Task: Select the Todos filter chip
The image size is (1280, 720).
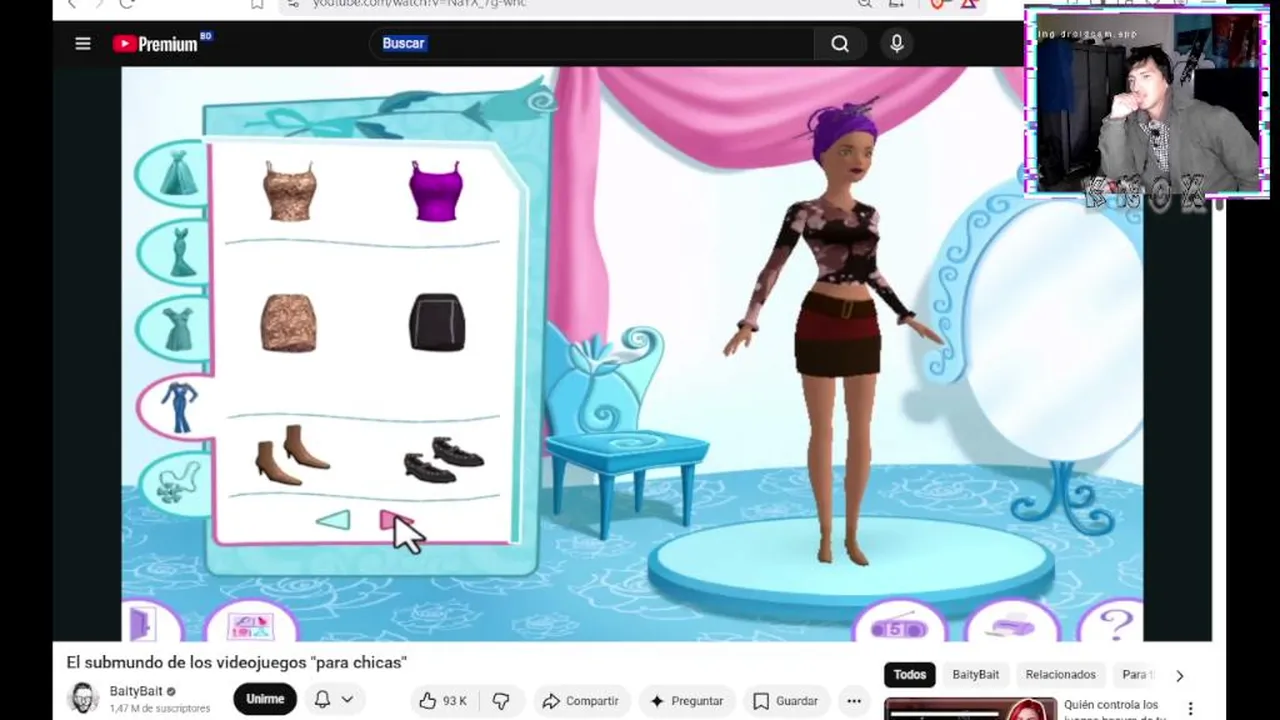Action: [910, 675]
